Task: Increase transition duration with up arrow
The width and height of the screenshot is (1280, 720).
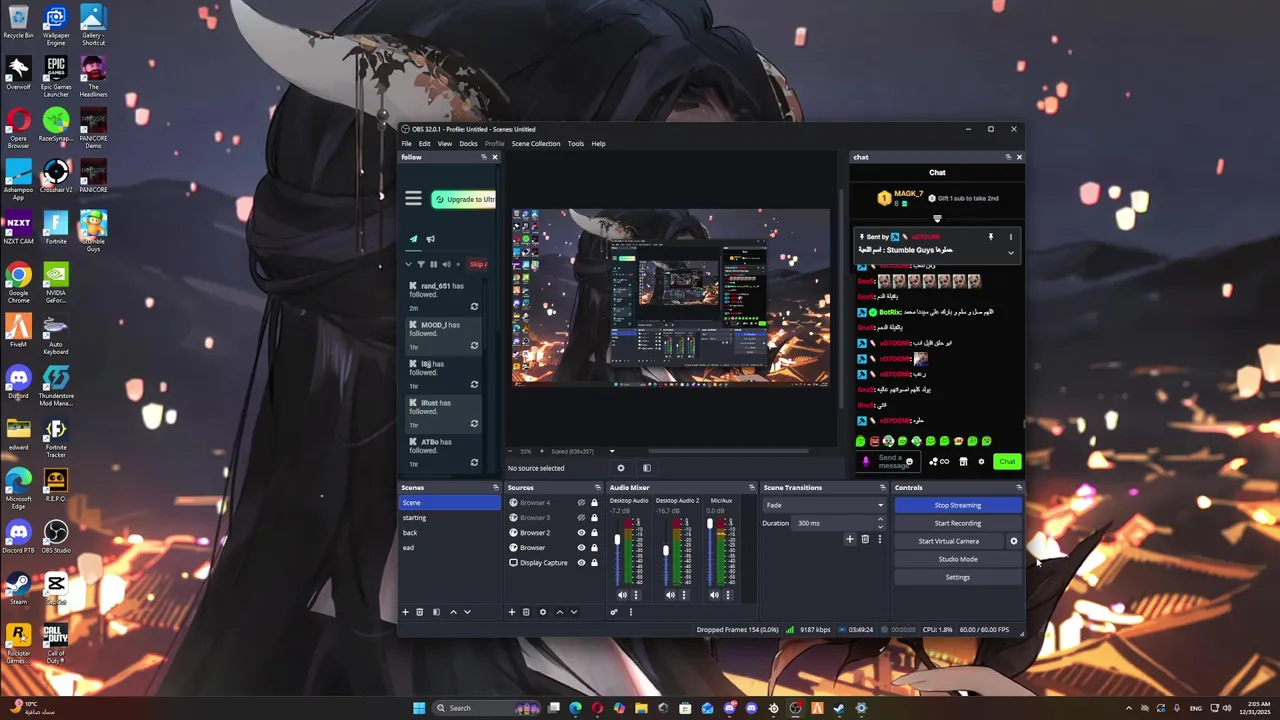Action: coord(880,520)
